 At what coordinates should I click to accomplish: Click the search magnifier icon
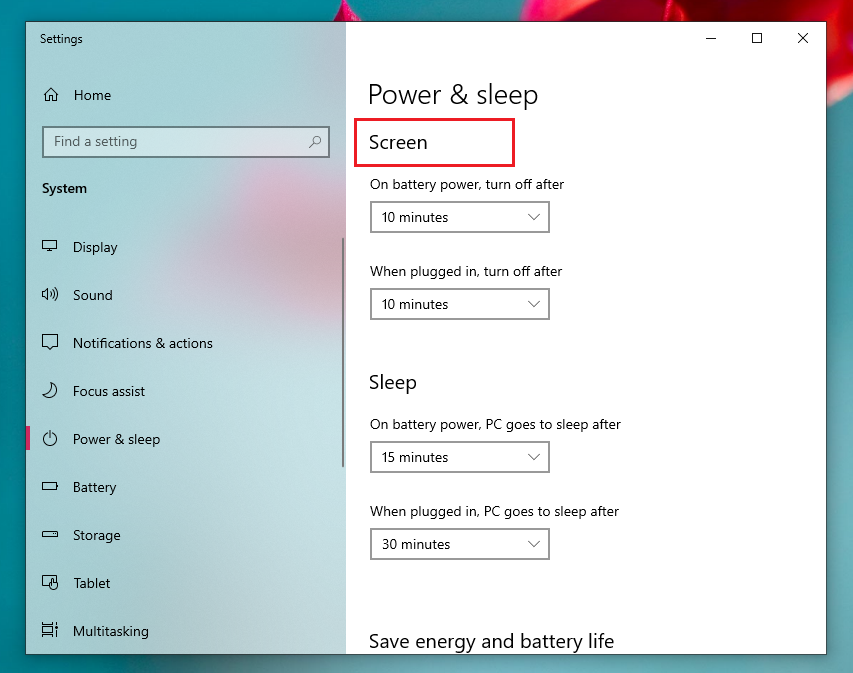(x=315, y=141)
